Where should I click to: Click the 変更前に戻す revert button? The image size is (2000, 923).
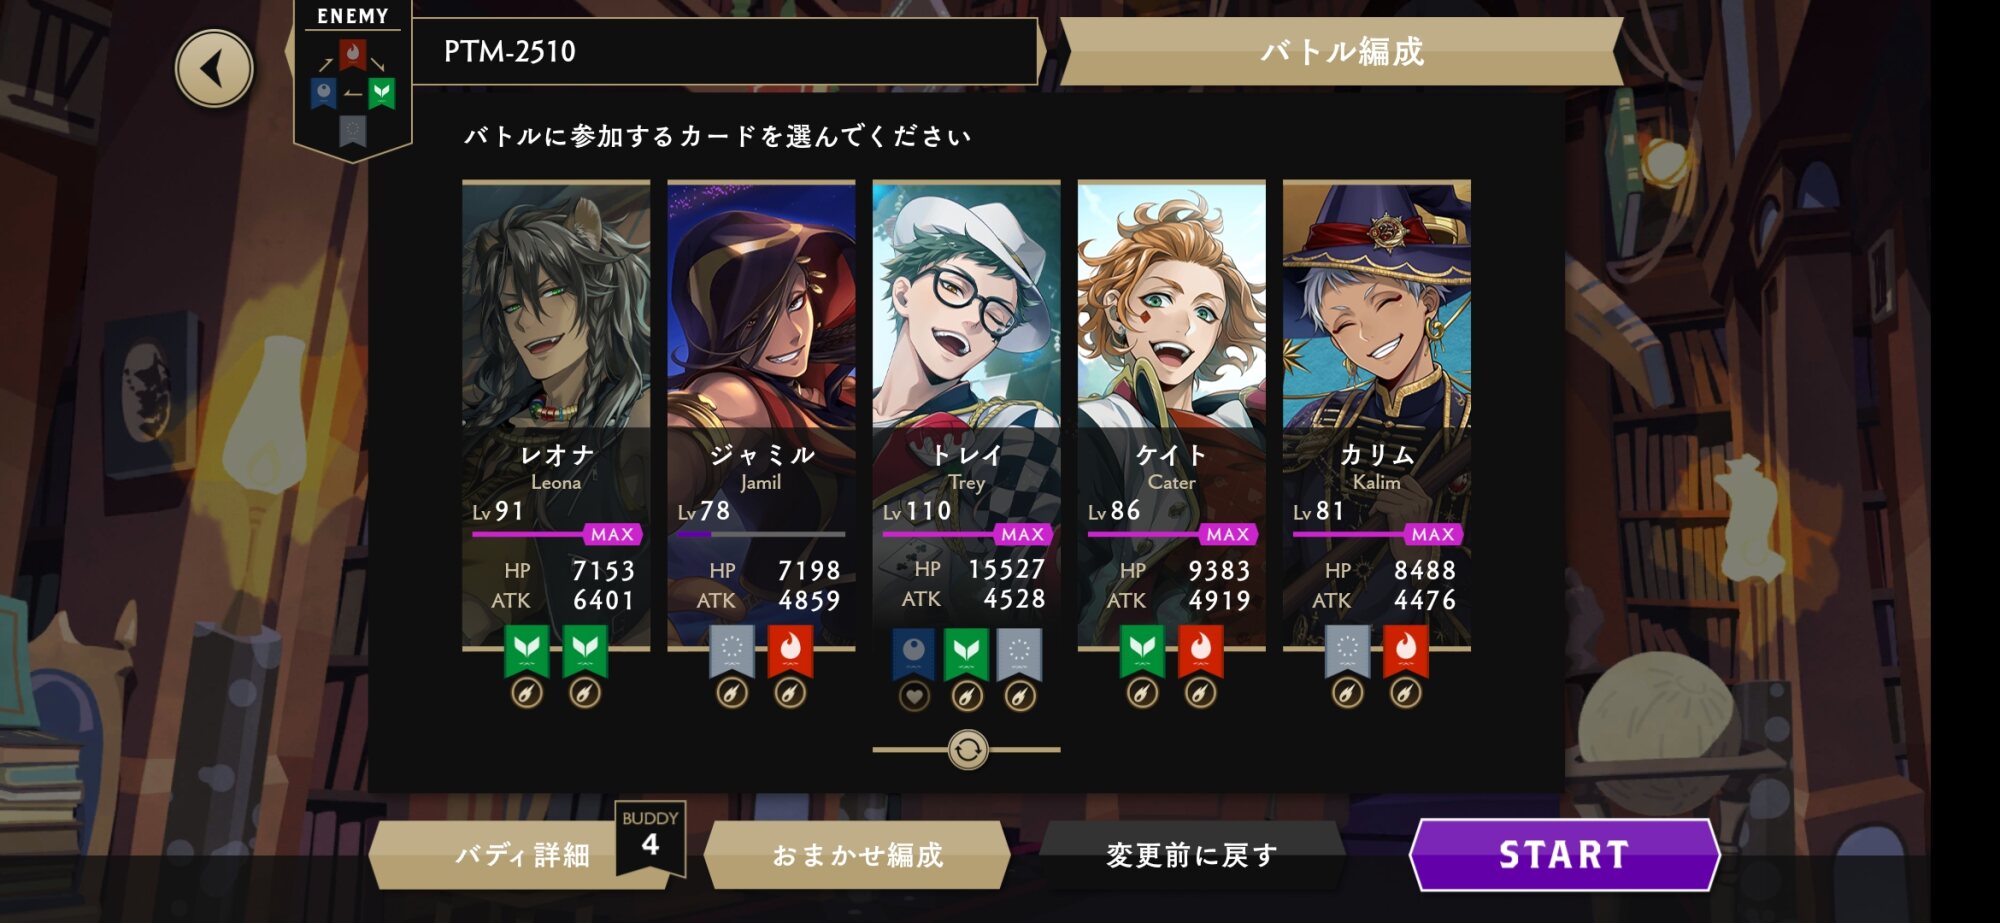(1192, 855)
